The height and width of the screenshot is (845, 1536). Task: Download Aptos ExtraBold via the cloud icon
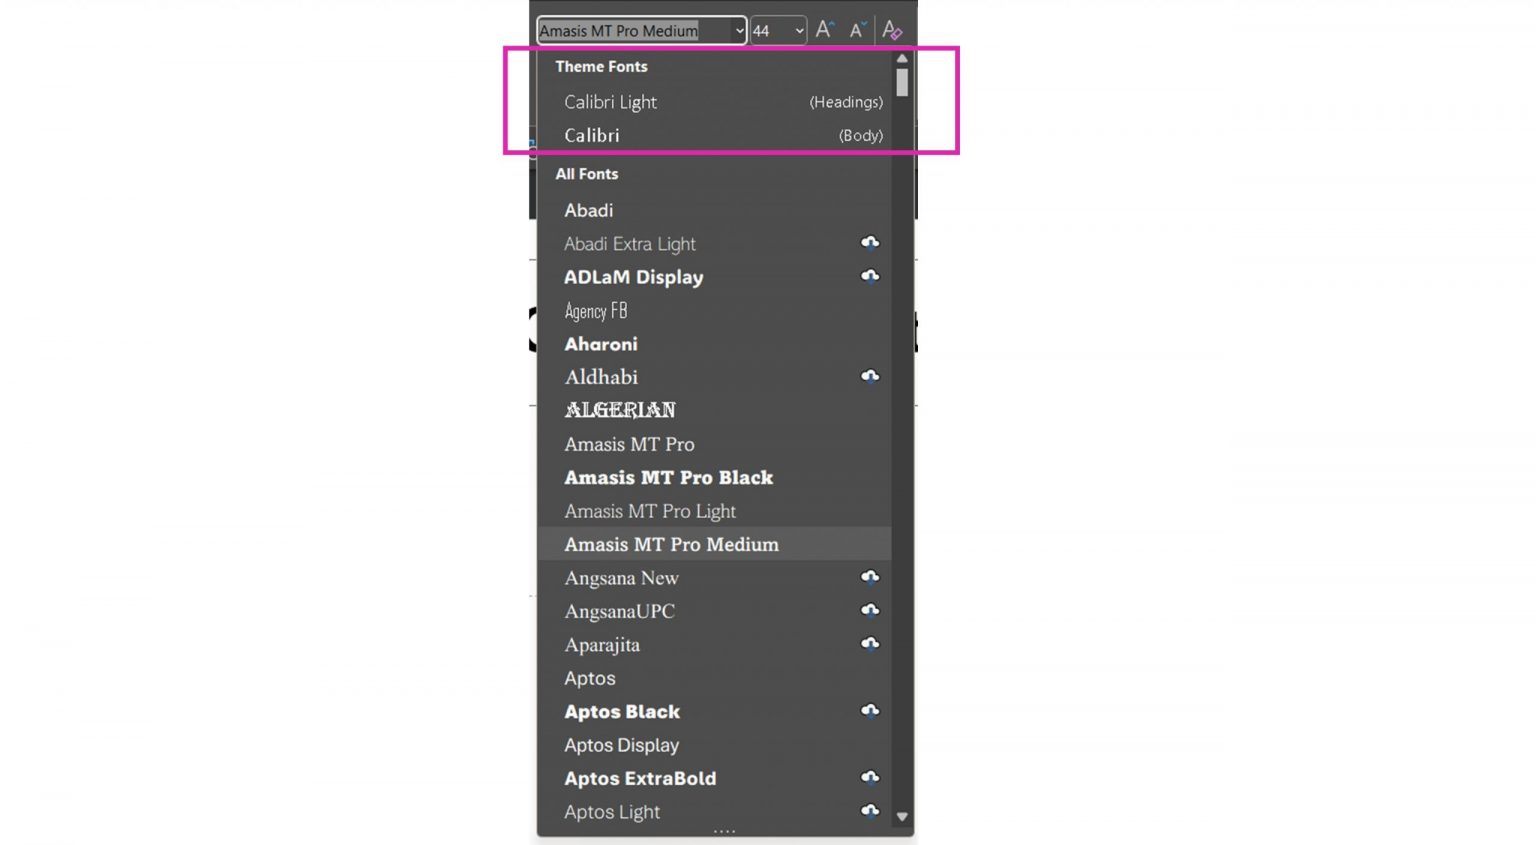(869, 777)
